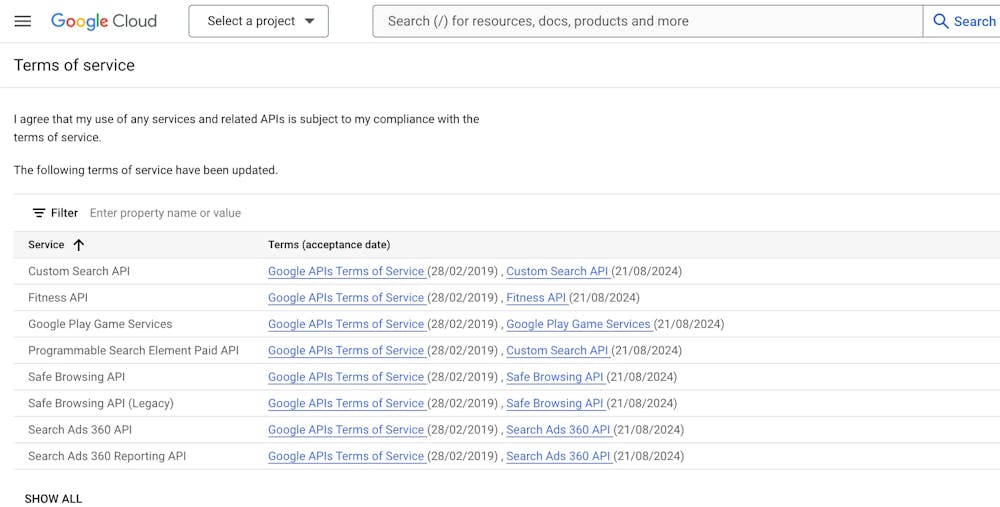1000x507 pixels.
Task: Click the Terms of service page heading
Action: tap(74, 65)
